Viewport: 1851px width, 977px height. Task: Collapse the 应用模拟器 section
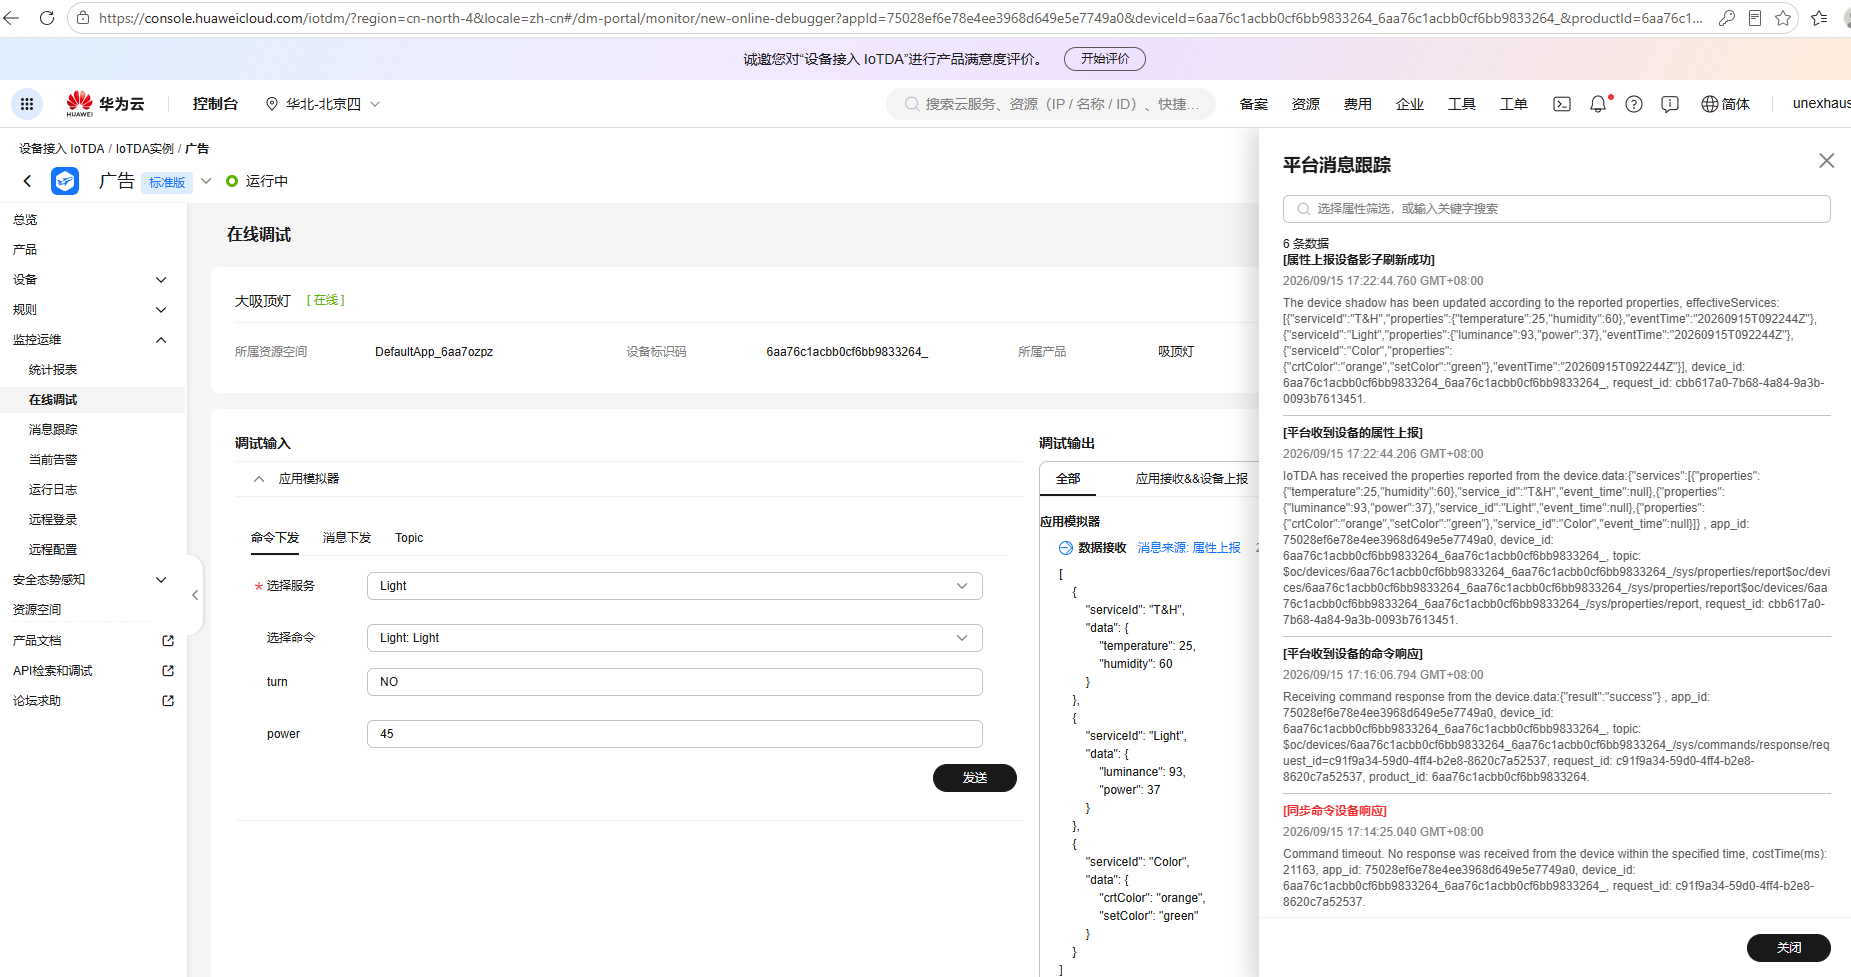tap(259, 479)
